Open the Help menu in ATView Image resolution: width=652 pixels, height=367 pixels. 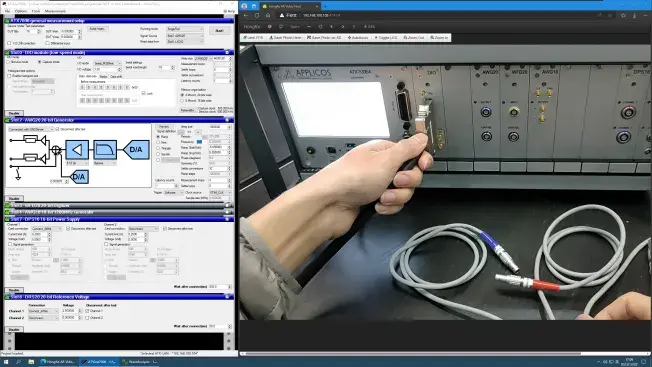[x=230, y=11]
